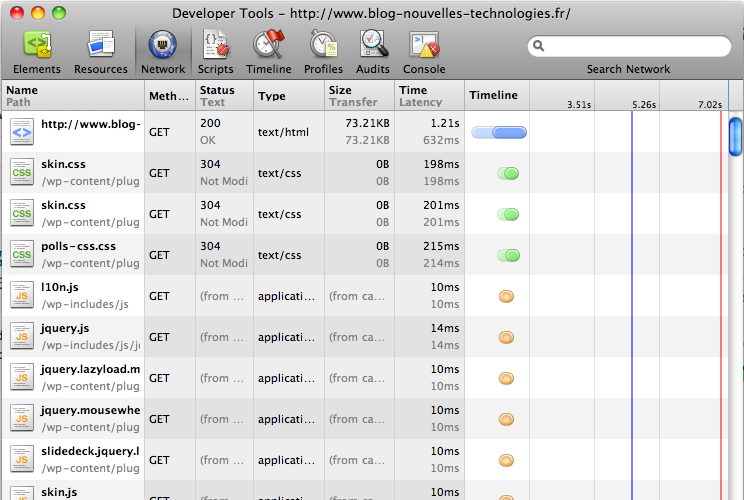Viewport: 744px width, 500px height.
Task: Click the vertical scrollbar thumb
Action: pyautogui.click(x=736, y=135)
